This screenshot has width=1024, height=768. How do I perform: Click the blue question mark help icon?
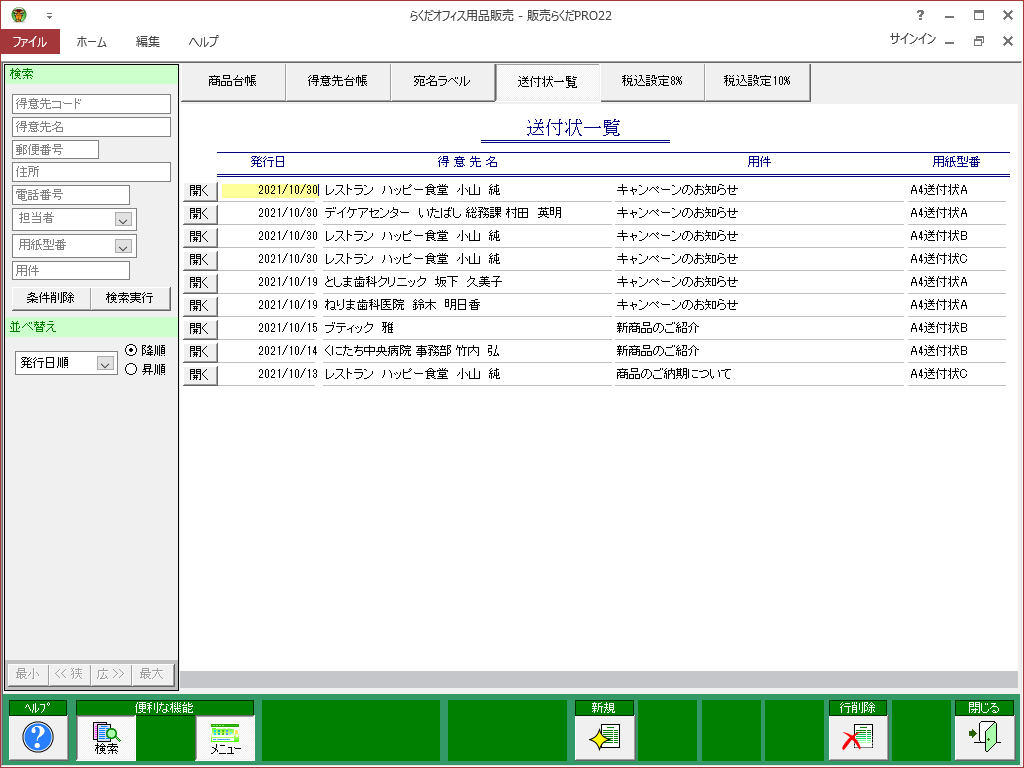coord(38,737)
